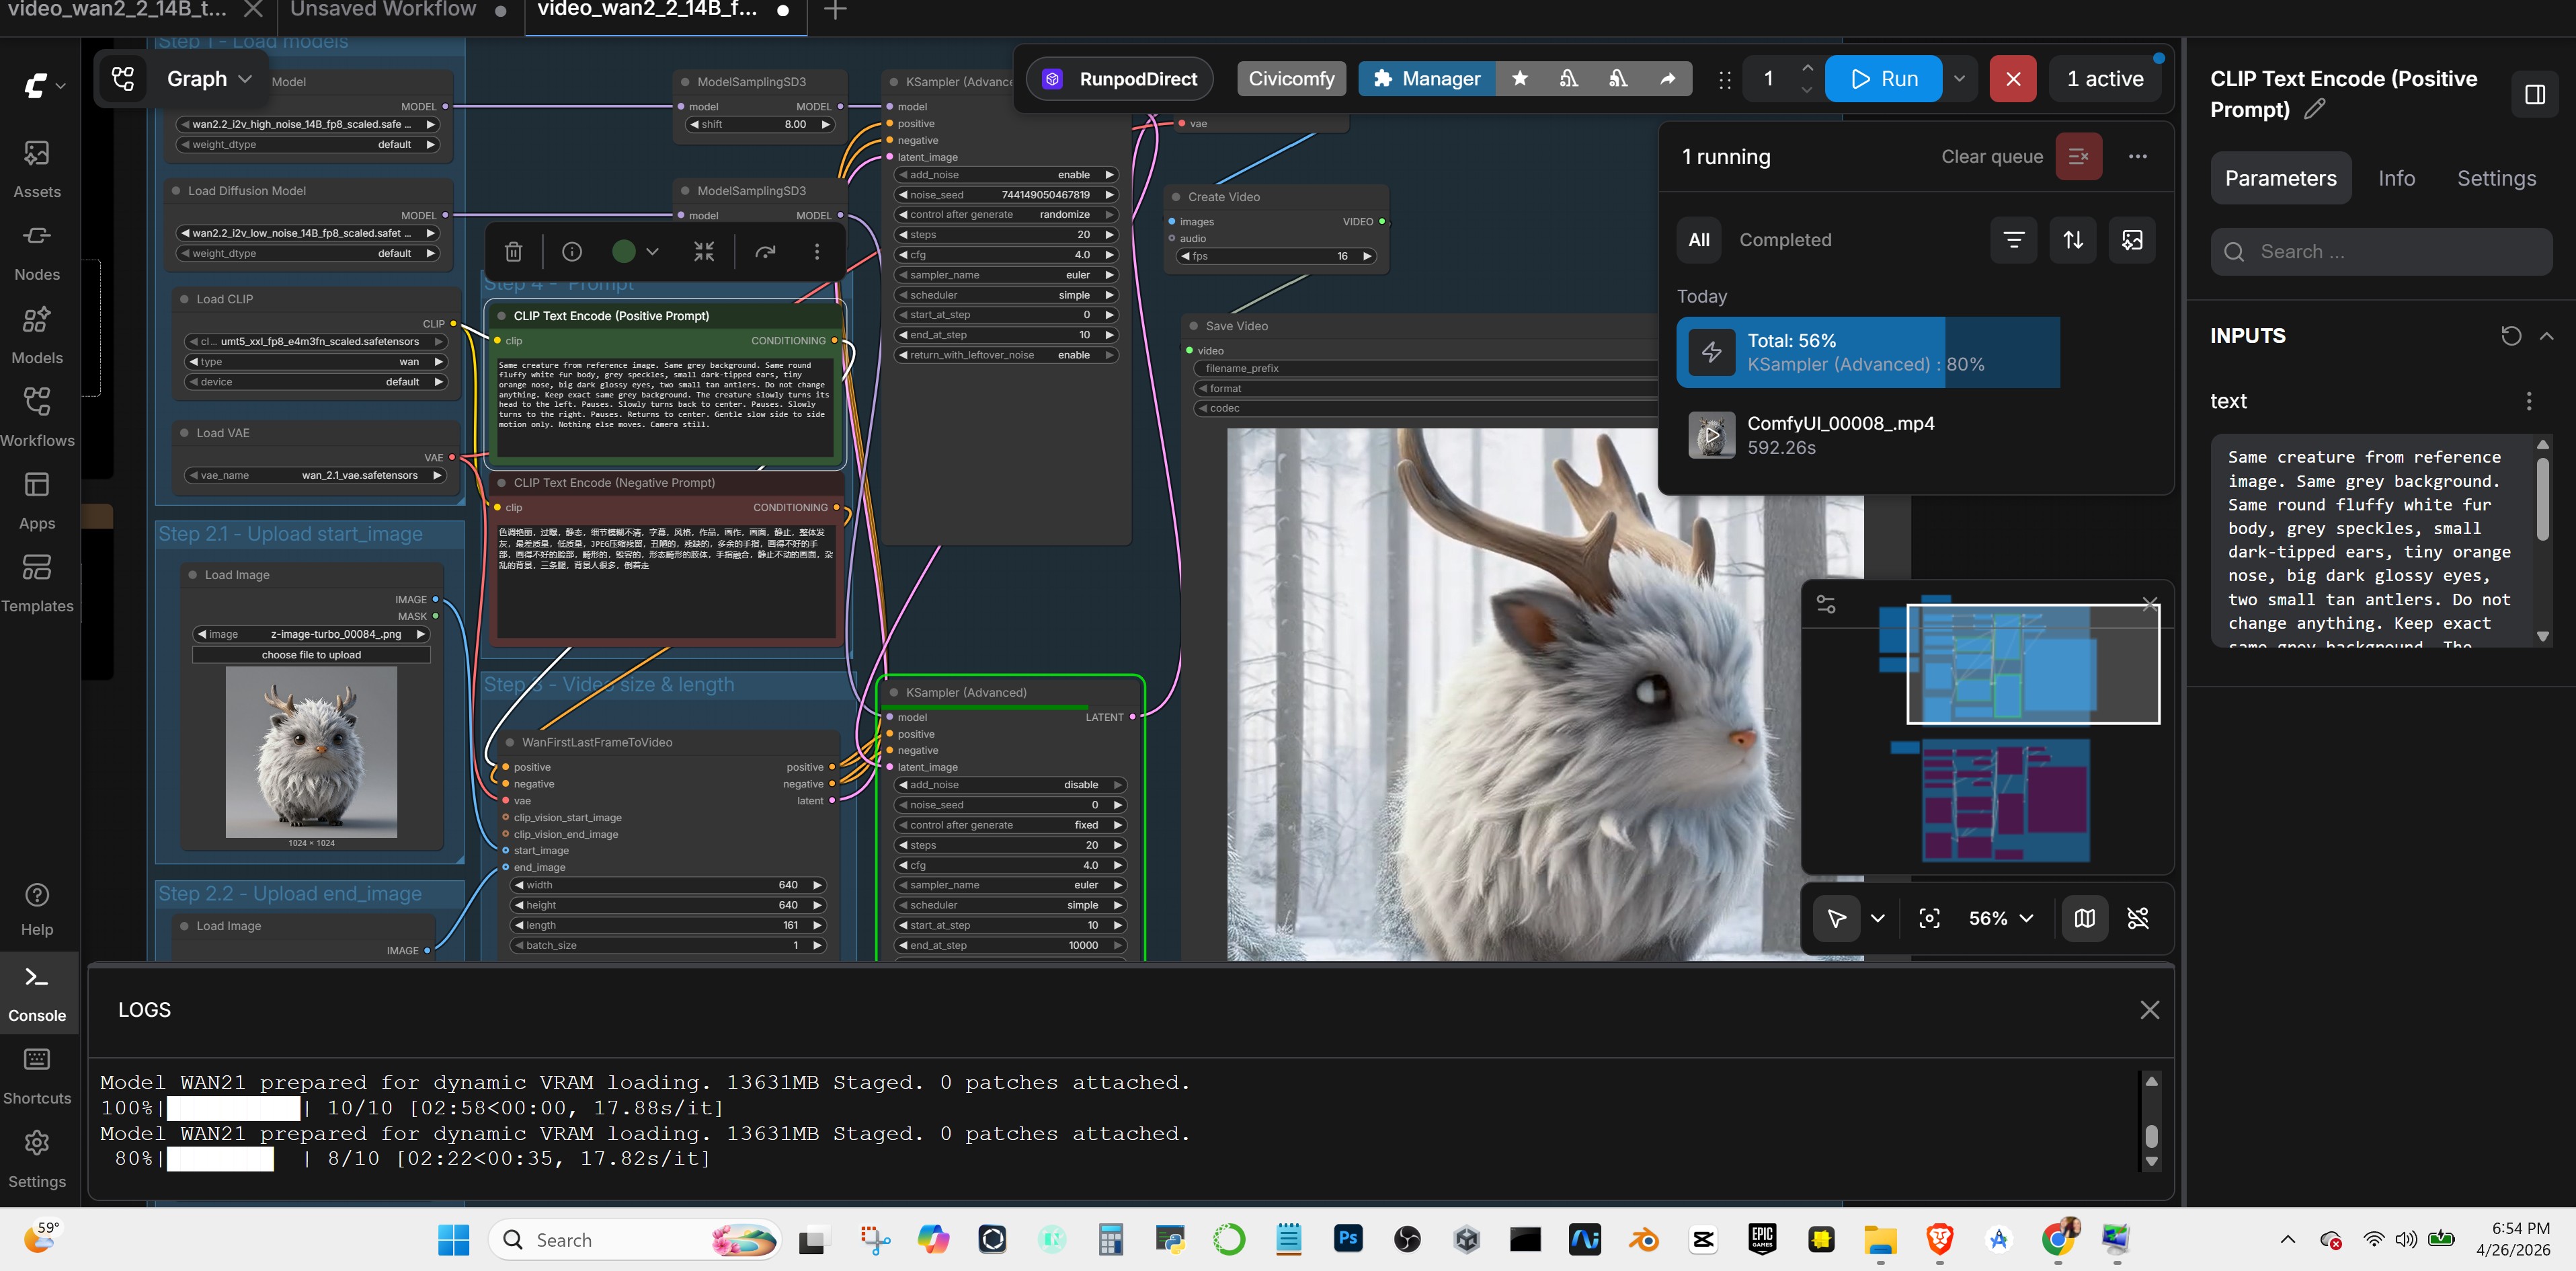This screenshot has height=1271, width=2576.
Task: Expand the node color chevron
Action: click(x=652, y=252)
